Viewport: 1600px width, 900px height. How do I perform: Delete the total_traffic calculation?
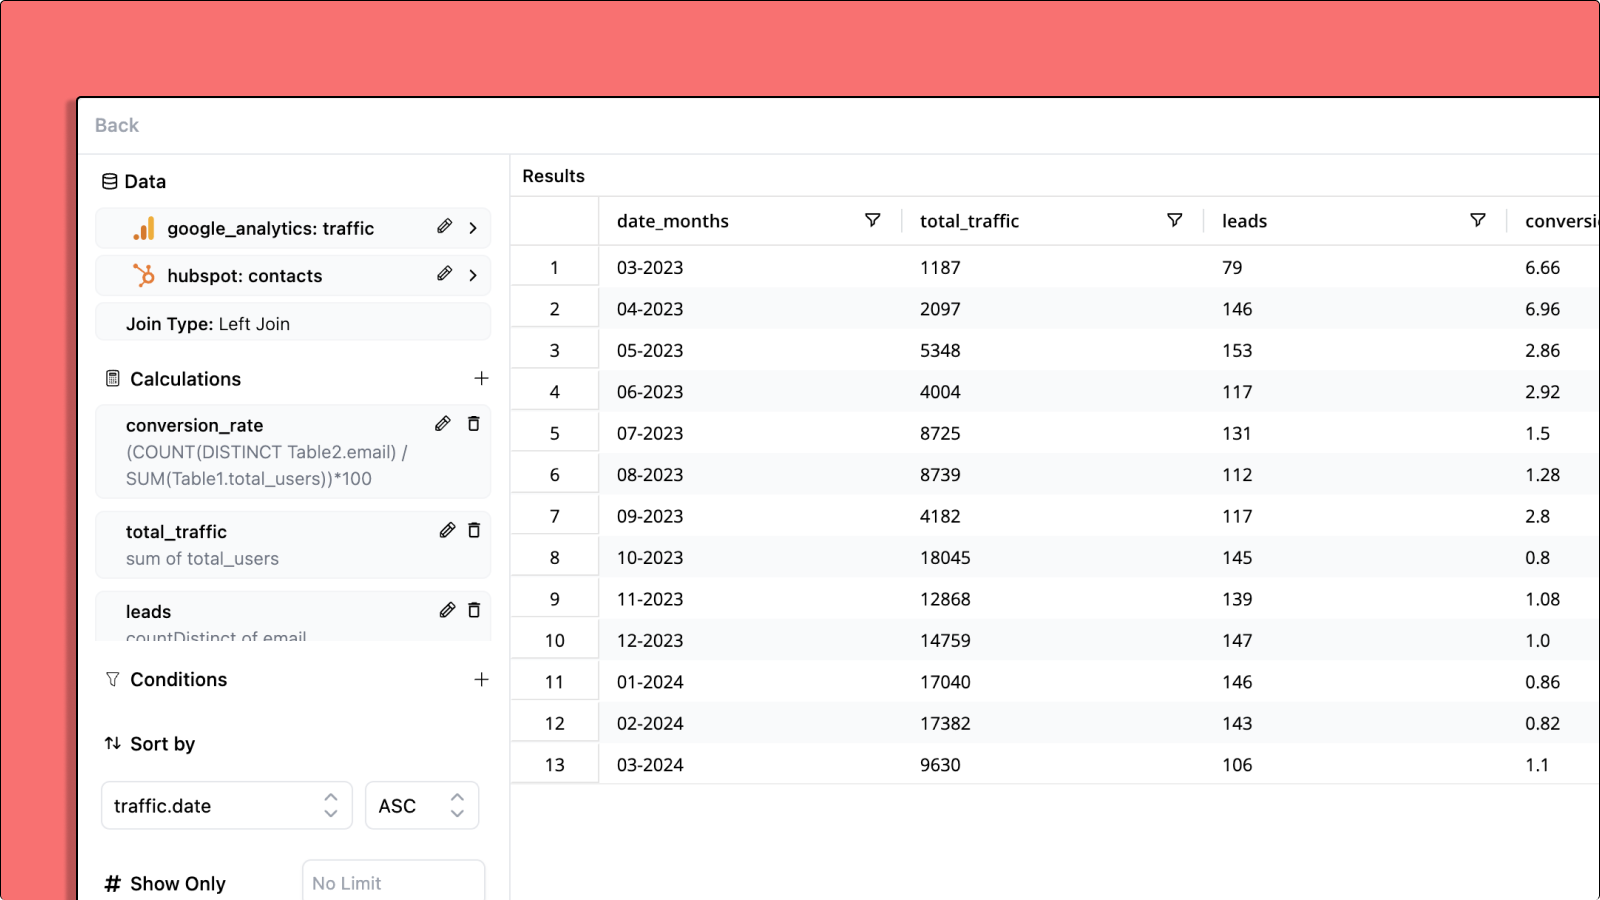(x=474, y=531)
